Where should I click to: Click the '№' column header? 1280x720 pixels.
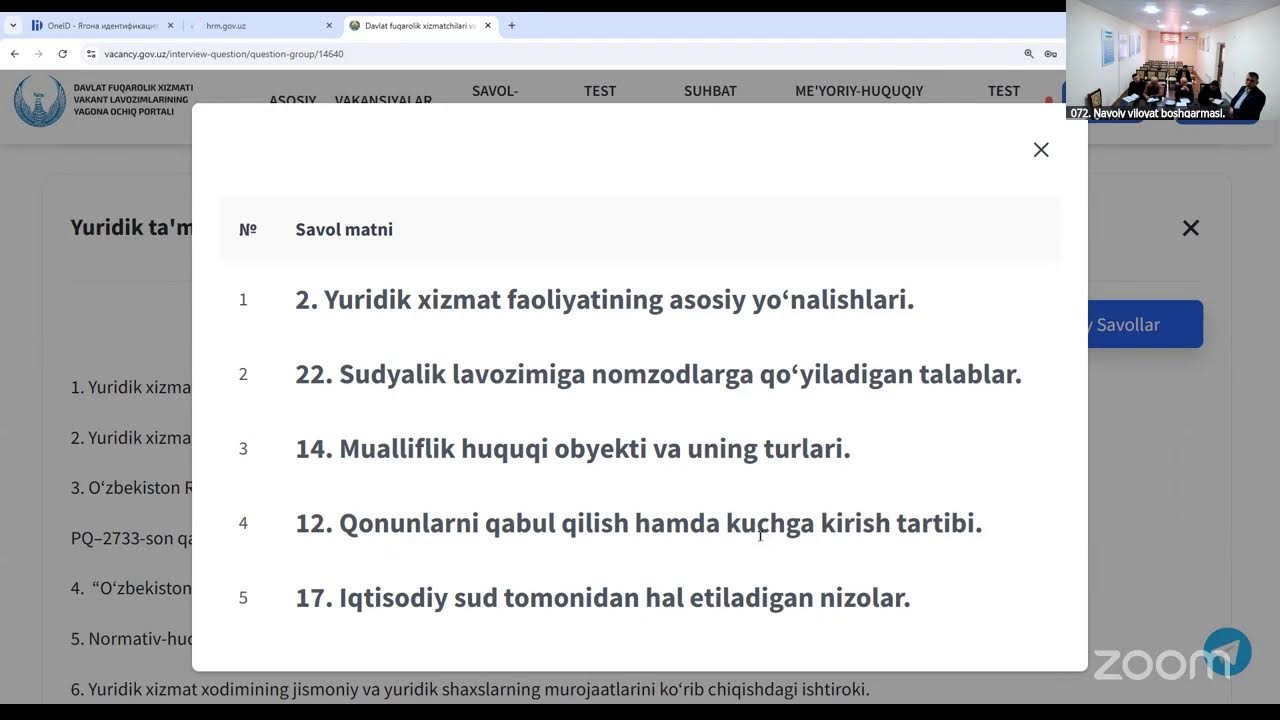click(x=248, y=229)
